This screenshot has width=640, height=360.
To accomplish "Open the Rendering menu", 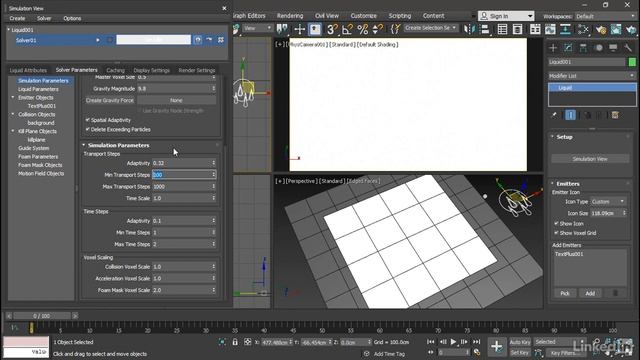I will (290, 16).
